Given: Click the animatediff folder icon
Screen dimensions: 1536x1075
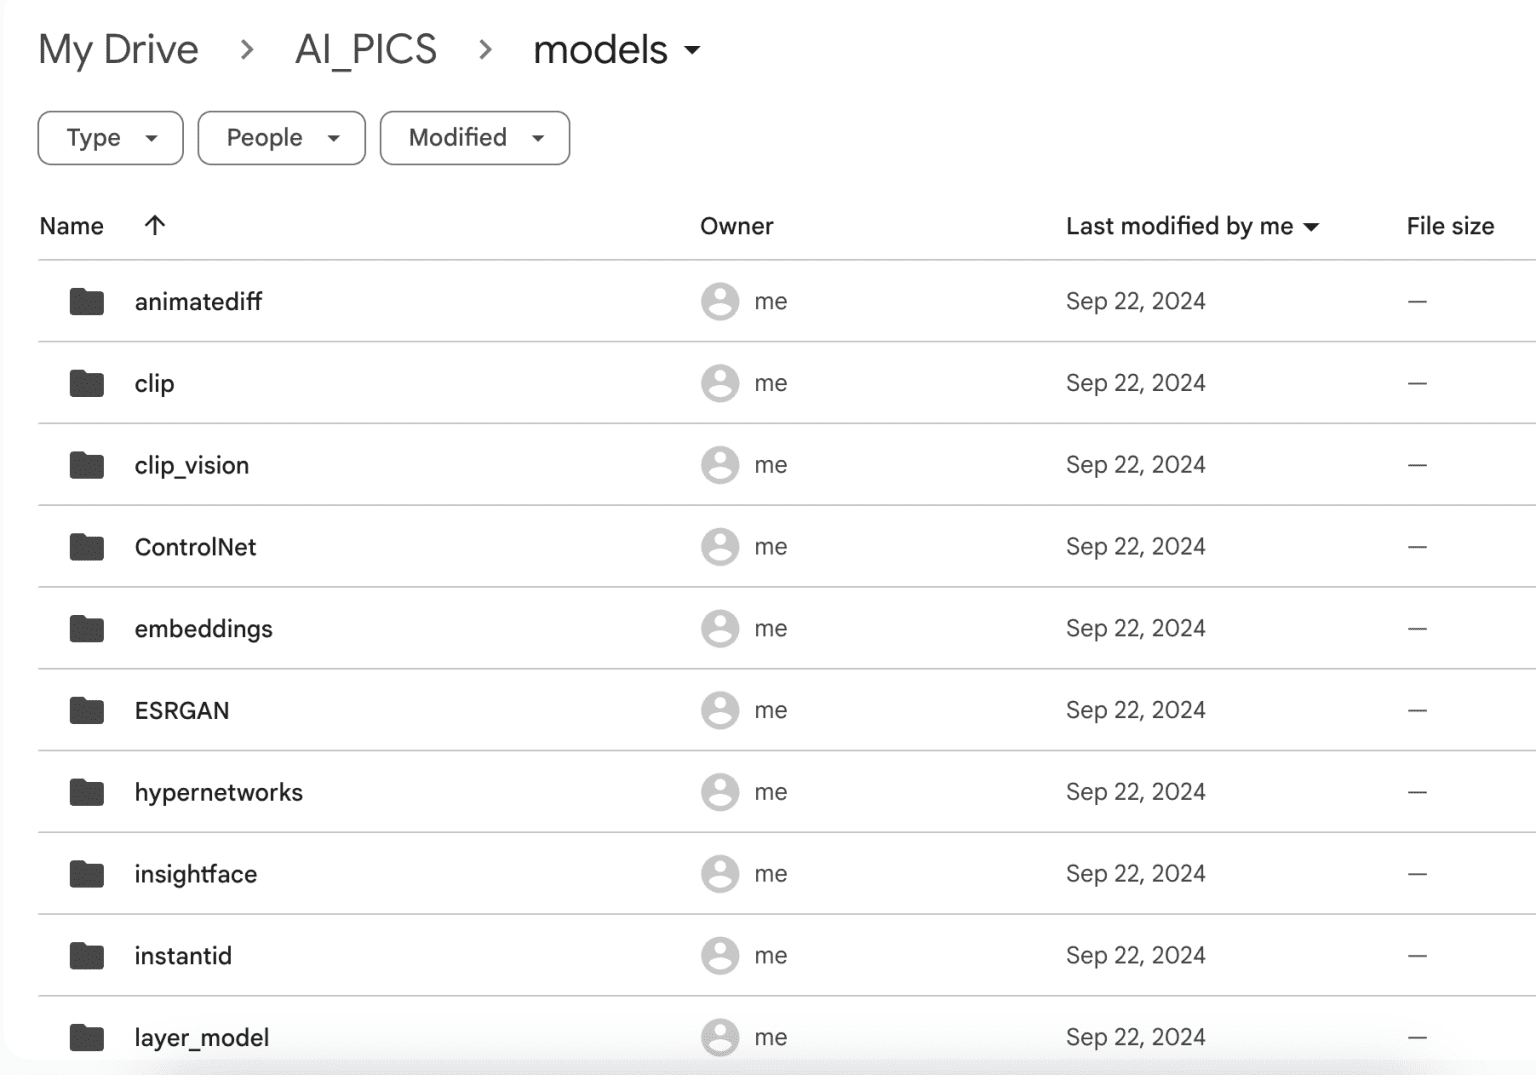Looking at the screenshot, I should tap(87, 301).
